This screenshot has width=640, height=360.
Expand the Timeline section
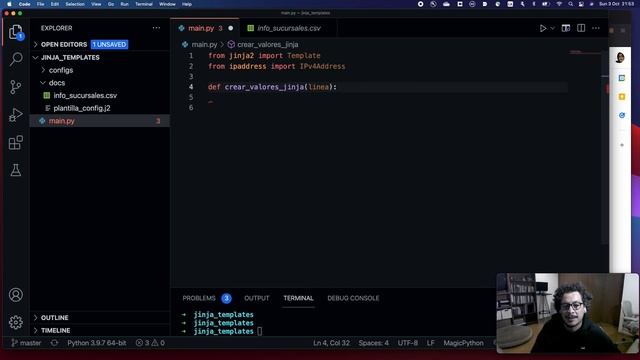pyautogui.click(x=100, y=330)
